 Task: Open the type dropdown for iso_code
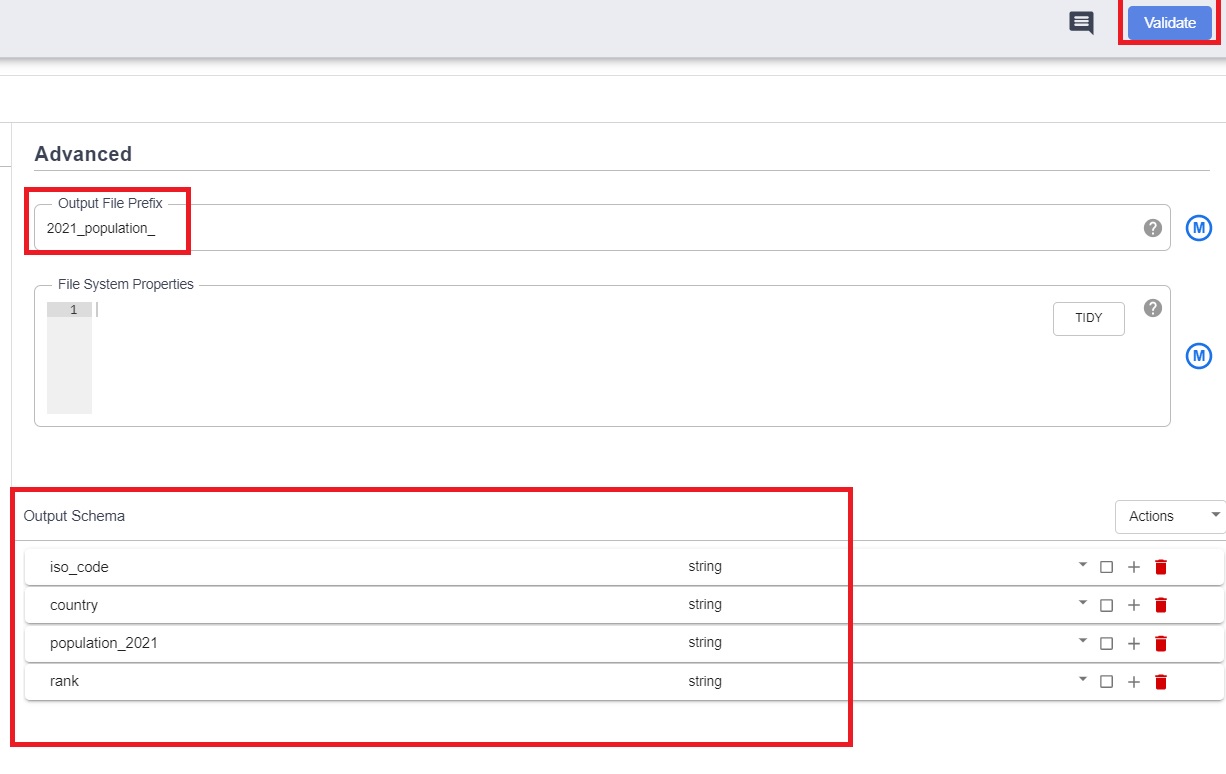1081,566
